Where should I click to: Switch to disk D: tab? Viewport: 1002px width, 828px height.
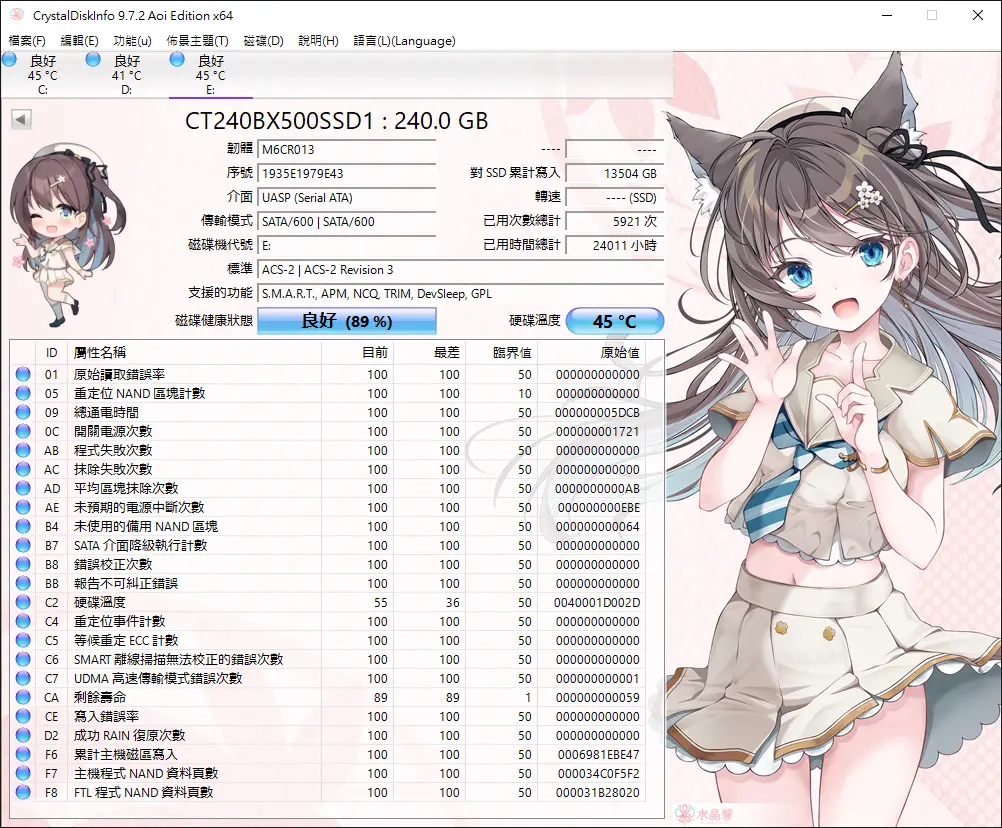coord(127,75)
